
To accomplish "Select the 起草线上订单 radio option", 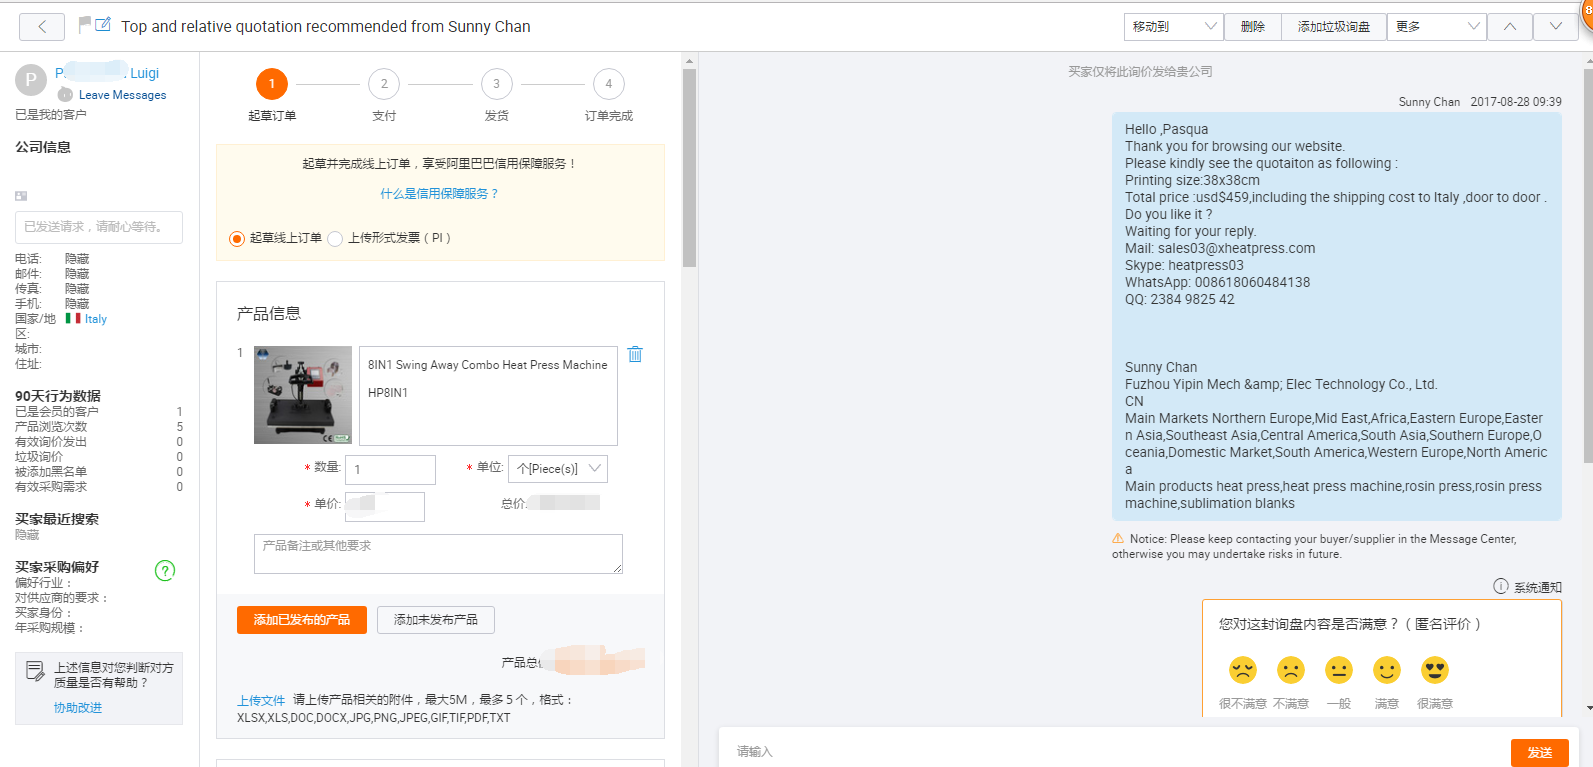I will pyautogui.click(x=237, y=239).
